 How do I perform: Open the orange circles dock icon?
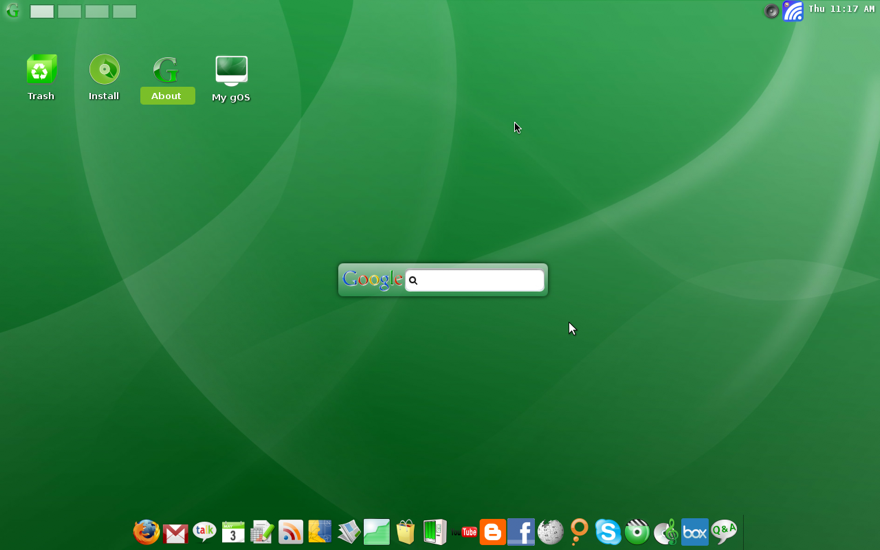579,531
